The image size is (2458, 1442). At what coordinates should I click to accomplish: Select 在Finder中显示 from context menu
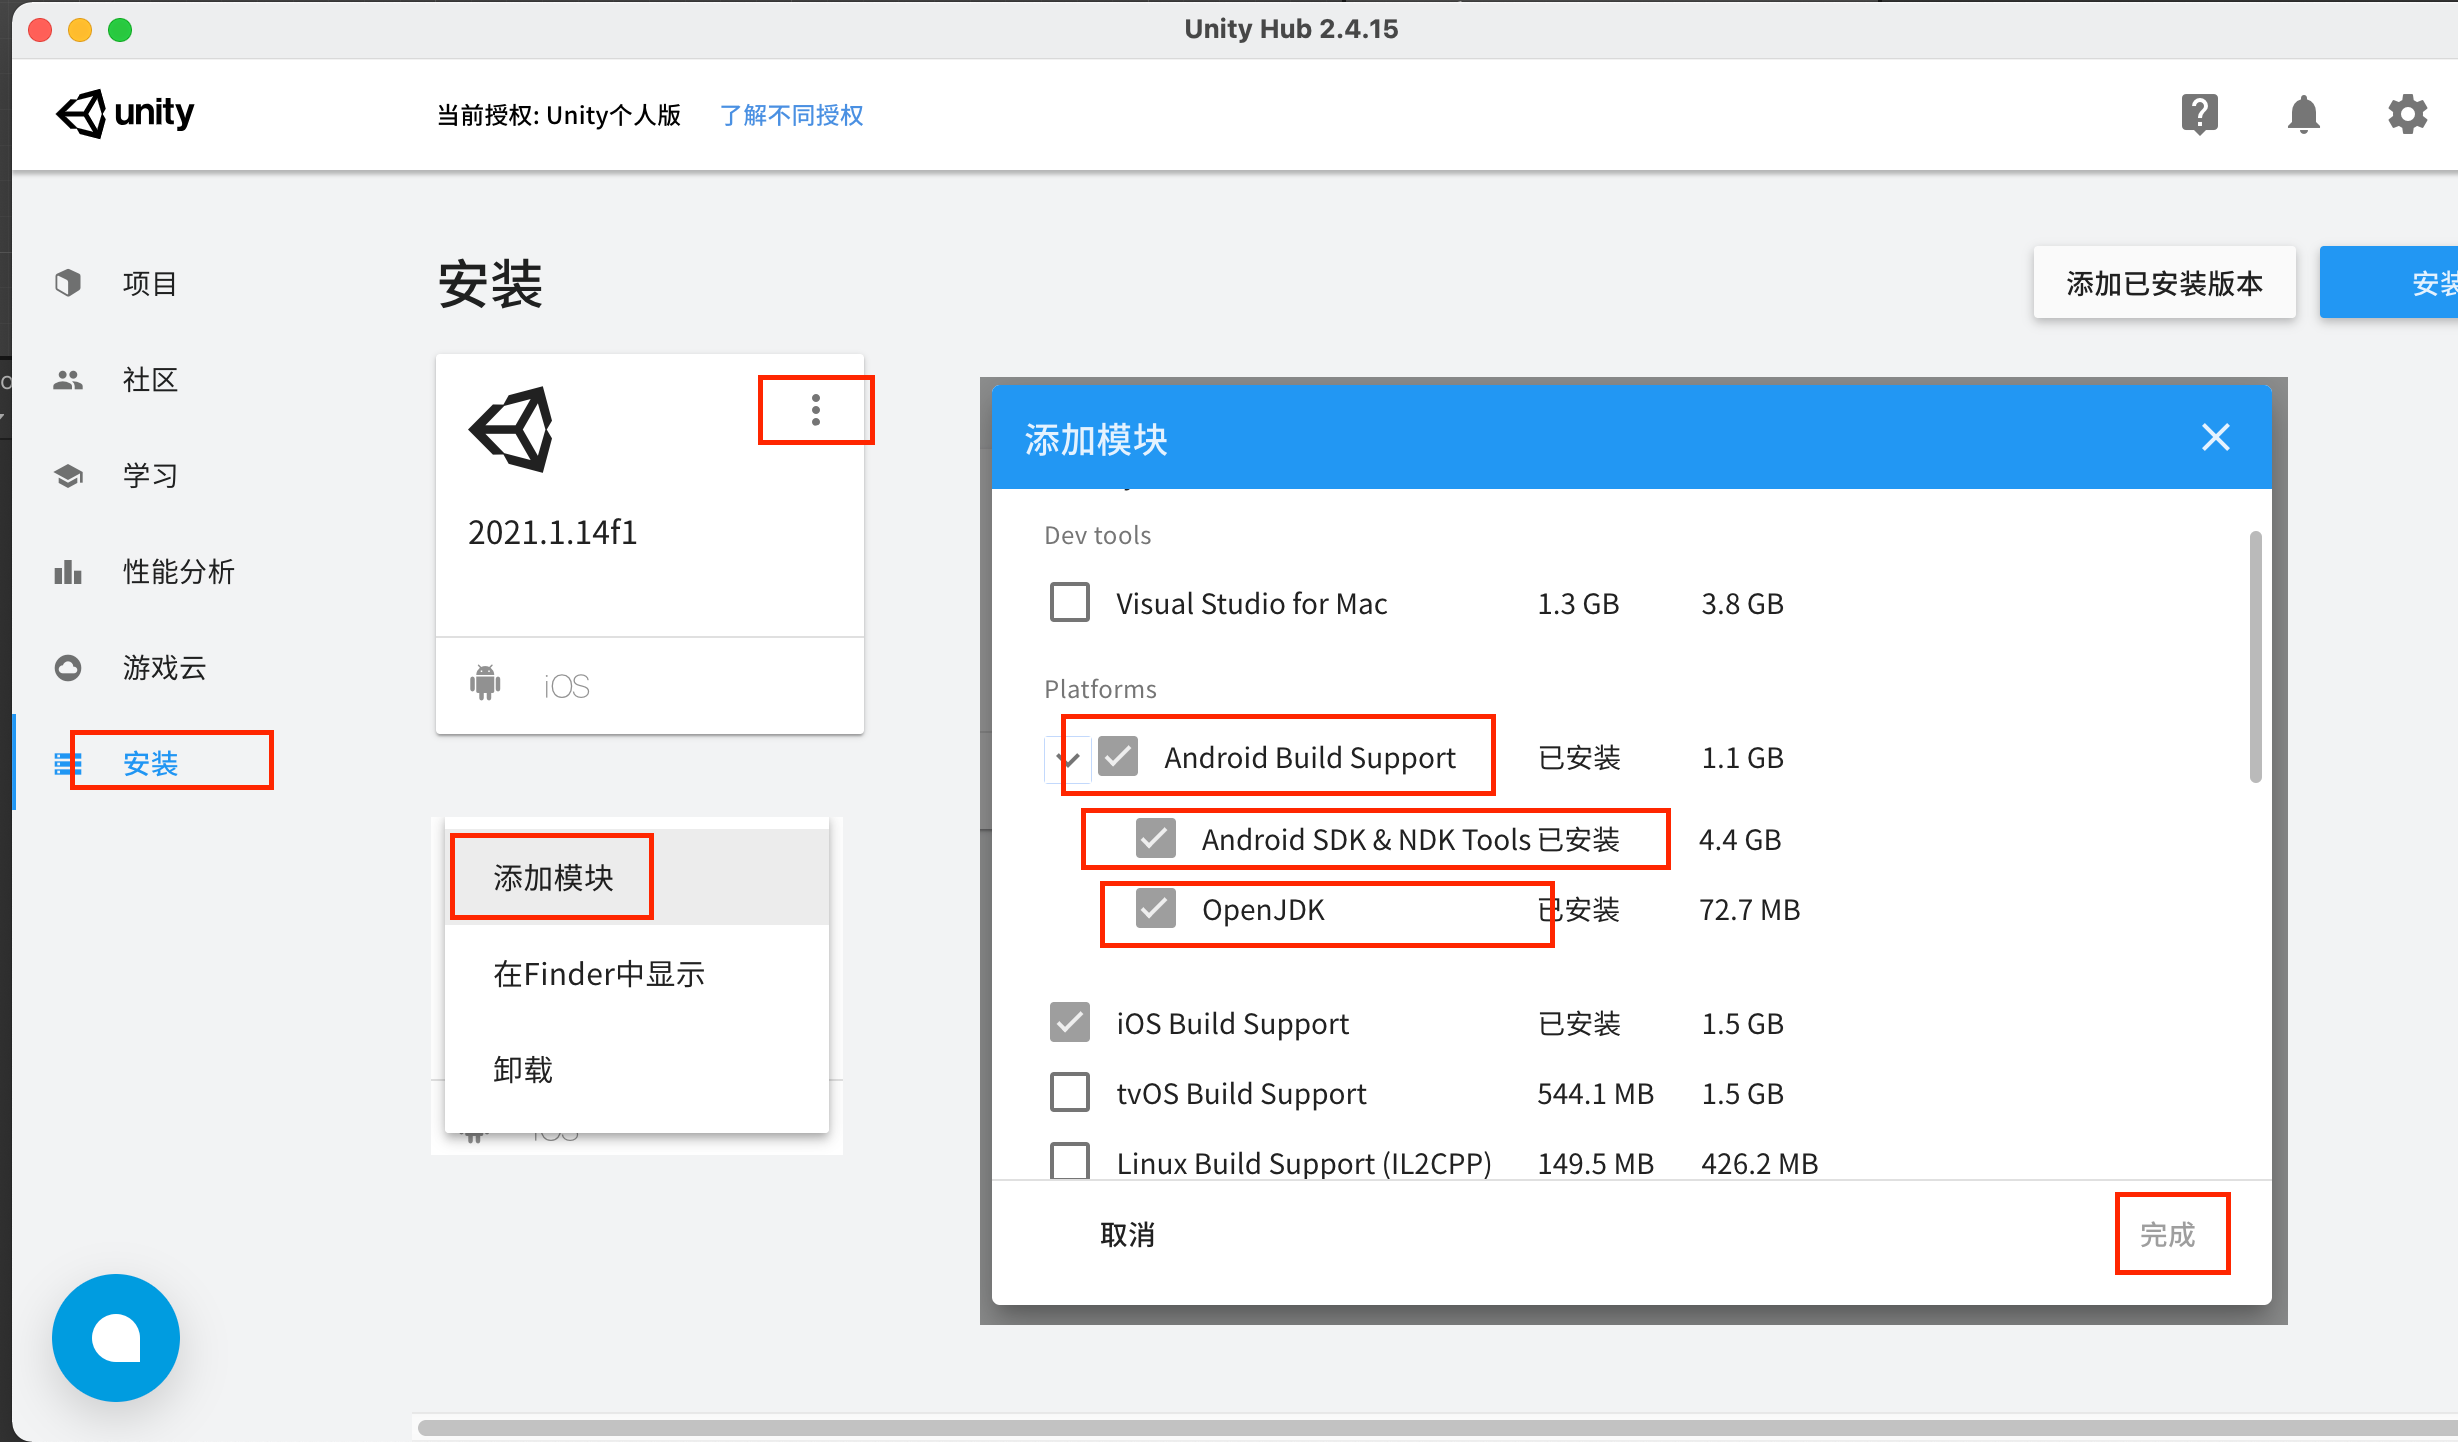[598, 973]
